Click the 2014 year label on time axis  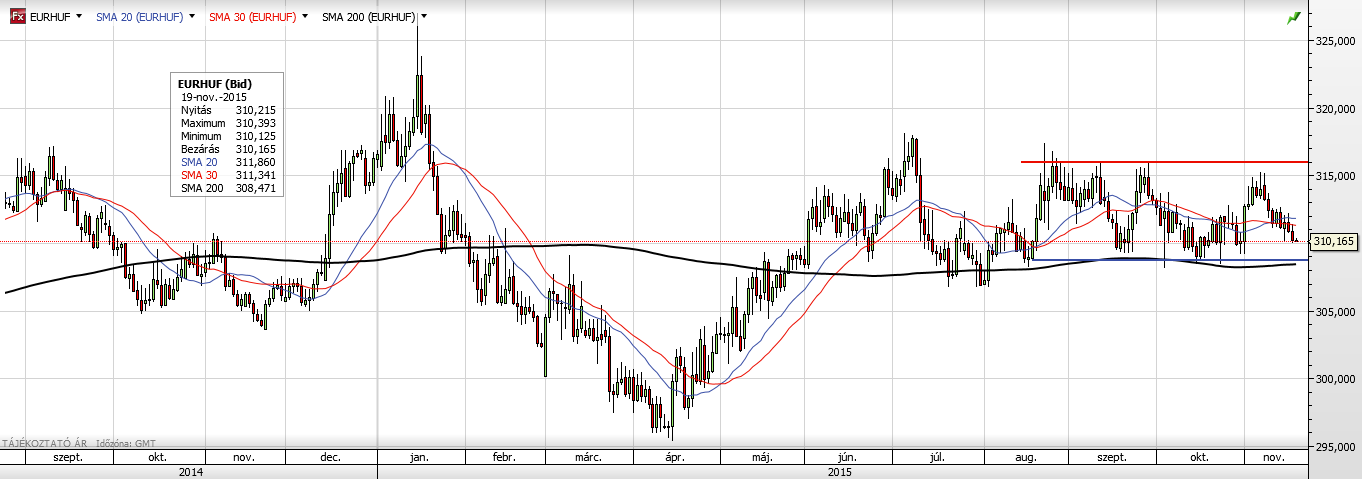coord(190,470)
